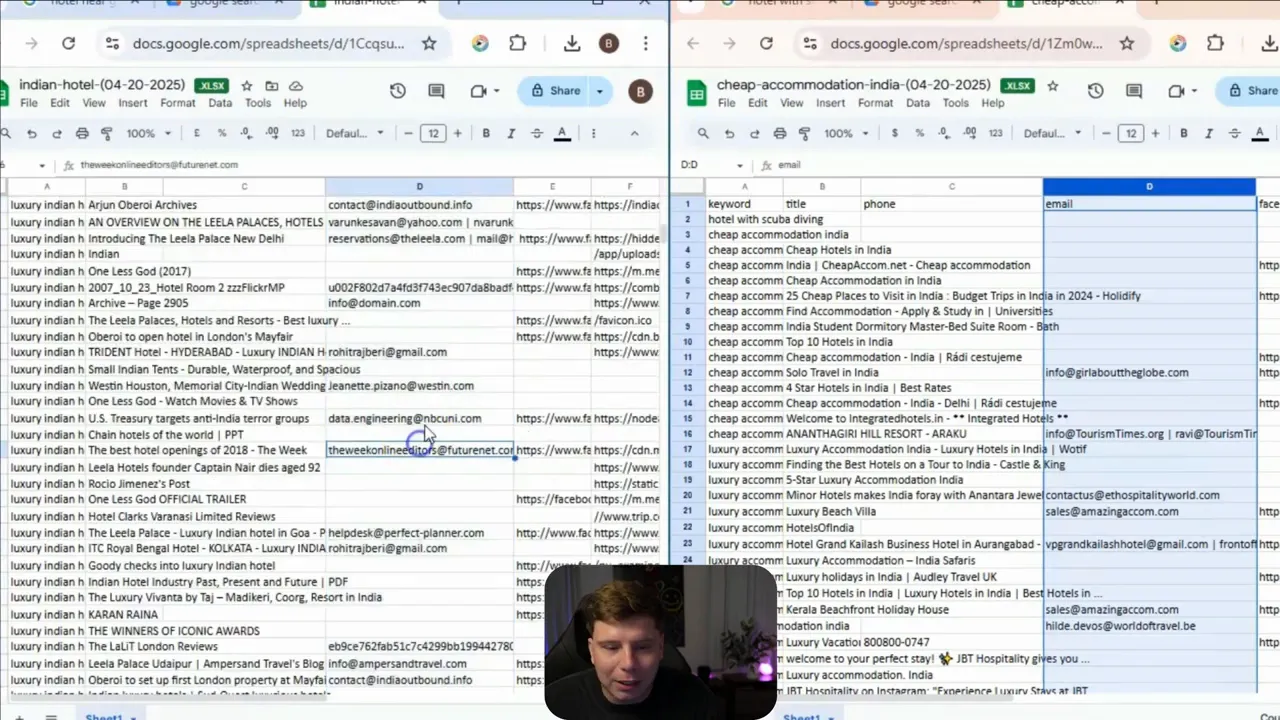Redo in the indian-hotel spreadsheet toolbar
This screenshot has width=1280, height=720.
point(57,133)
